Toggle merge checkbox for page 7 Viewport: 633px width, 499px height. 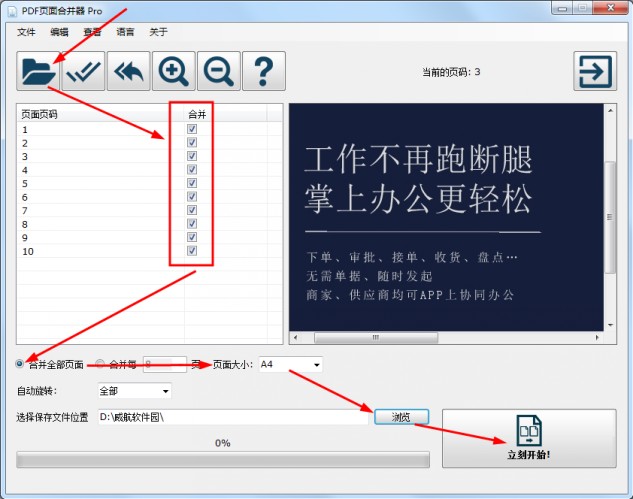tap(192, 210)
